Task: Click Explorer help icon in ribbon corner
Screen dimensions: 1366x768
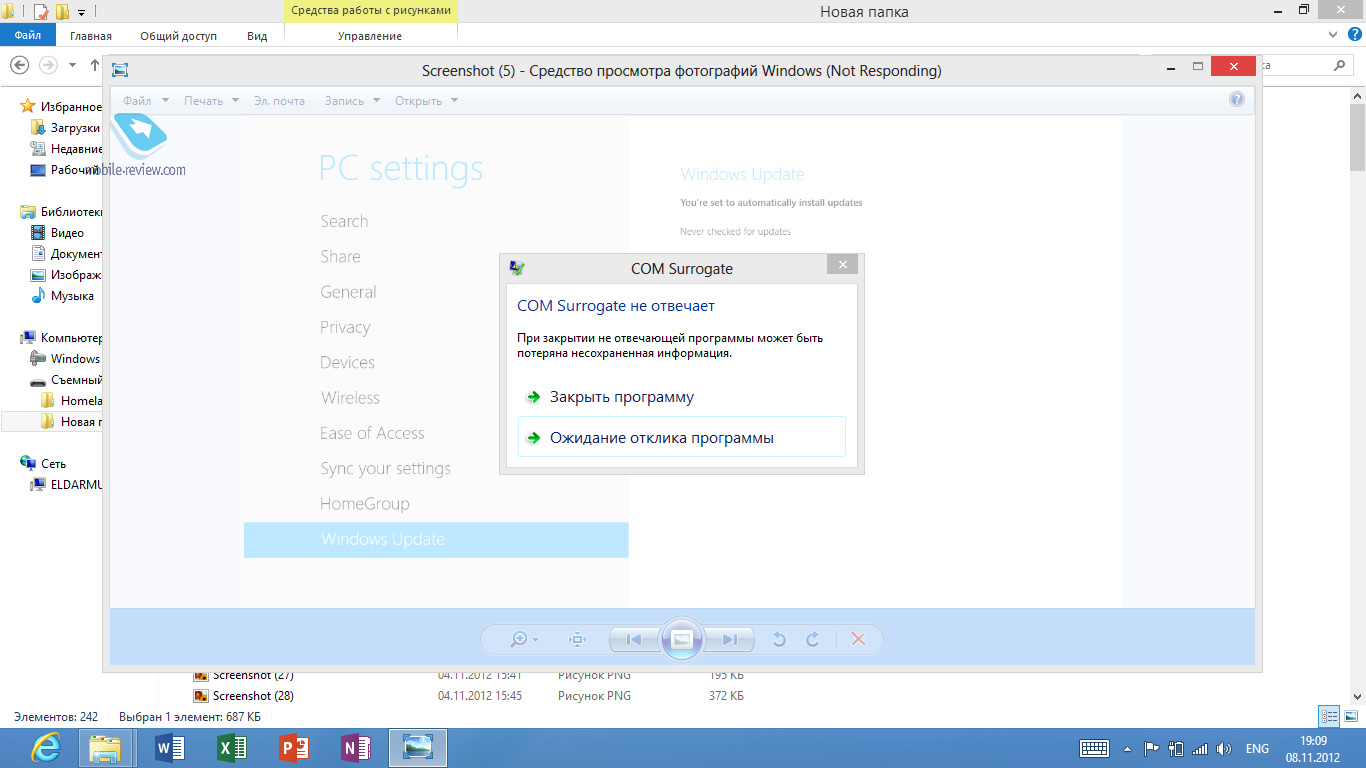Action: click(1354, 34)
